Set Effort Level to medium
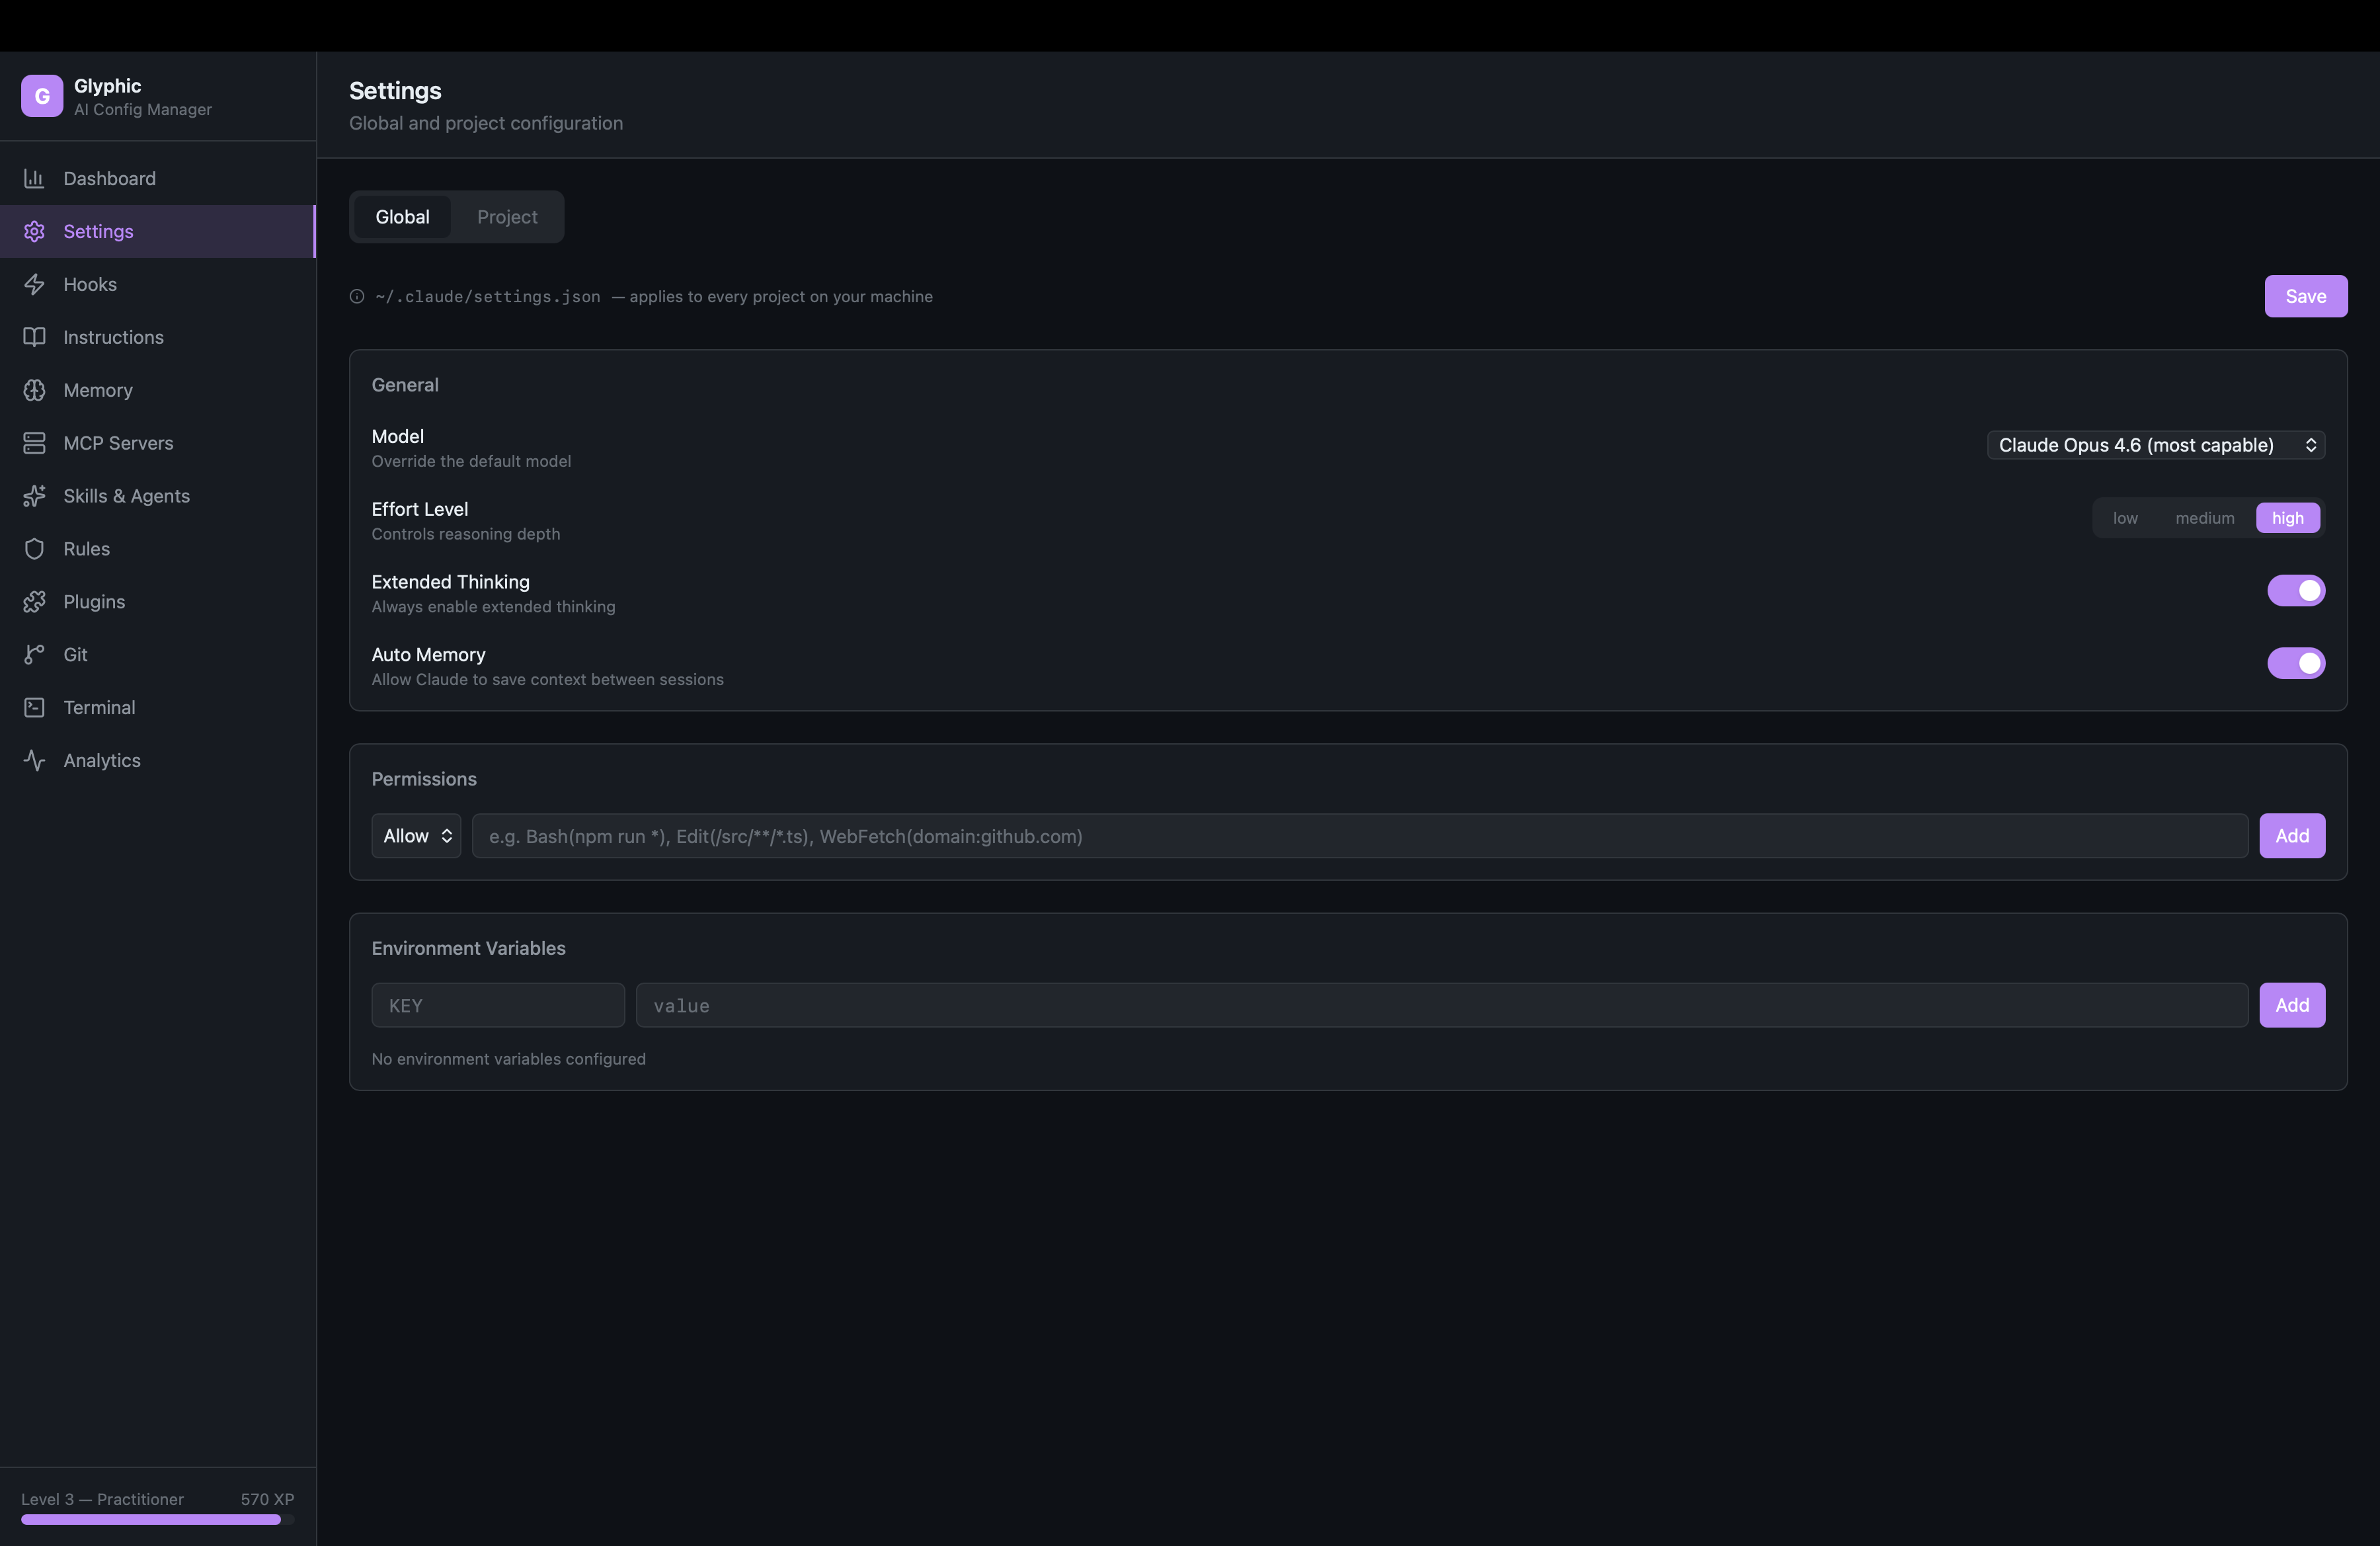 (x=2204, y=518)
